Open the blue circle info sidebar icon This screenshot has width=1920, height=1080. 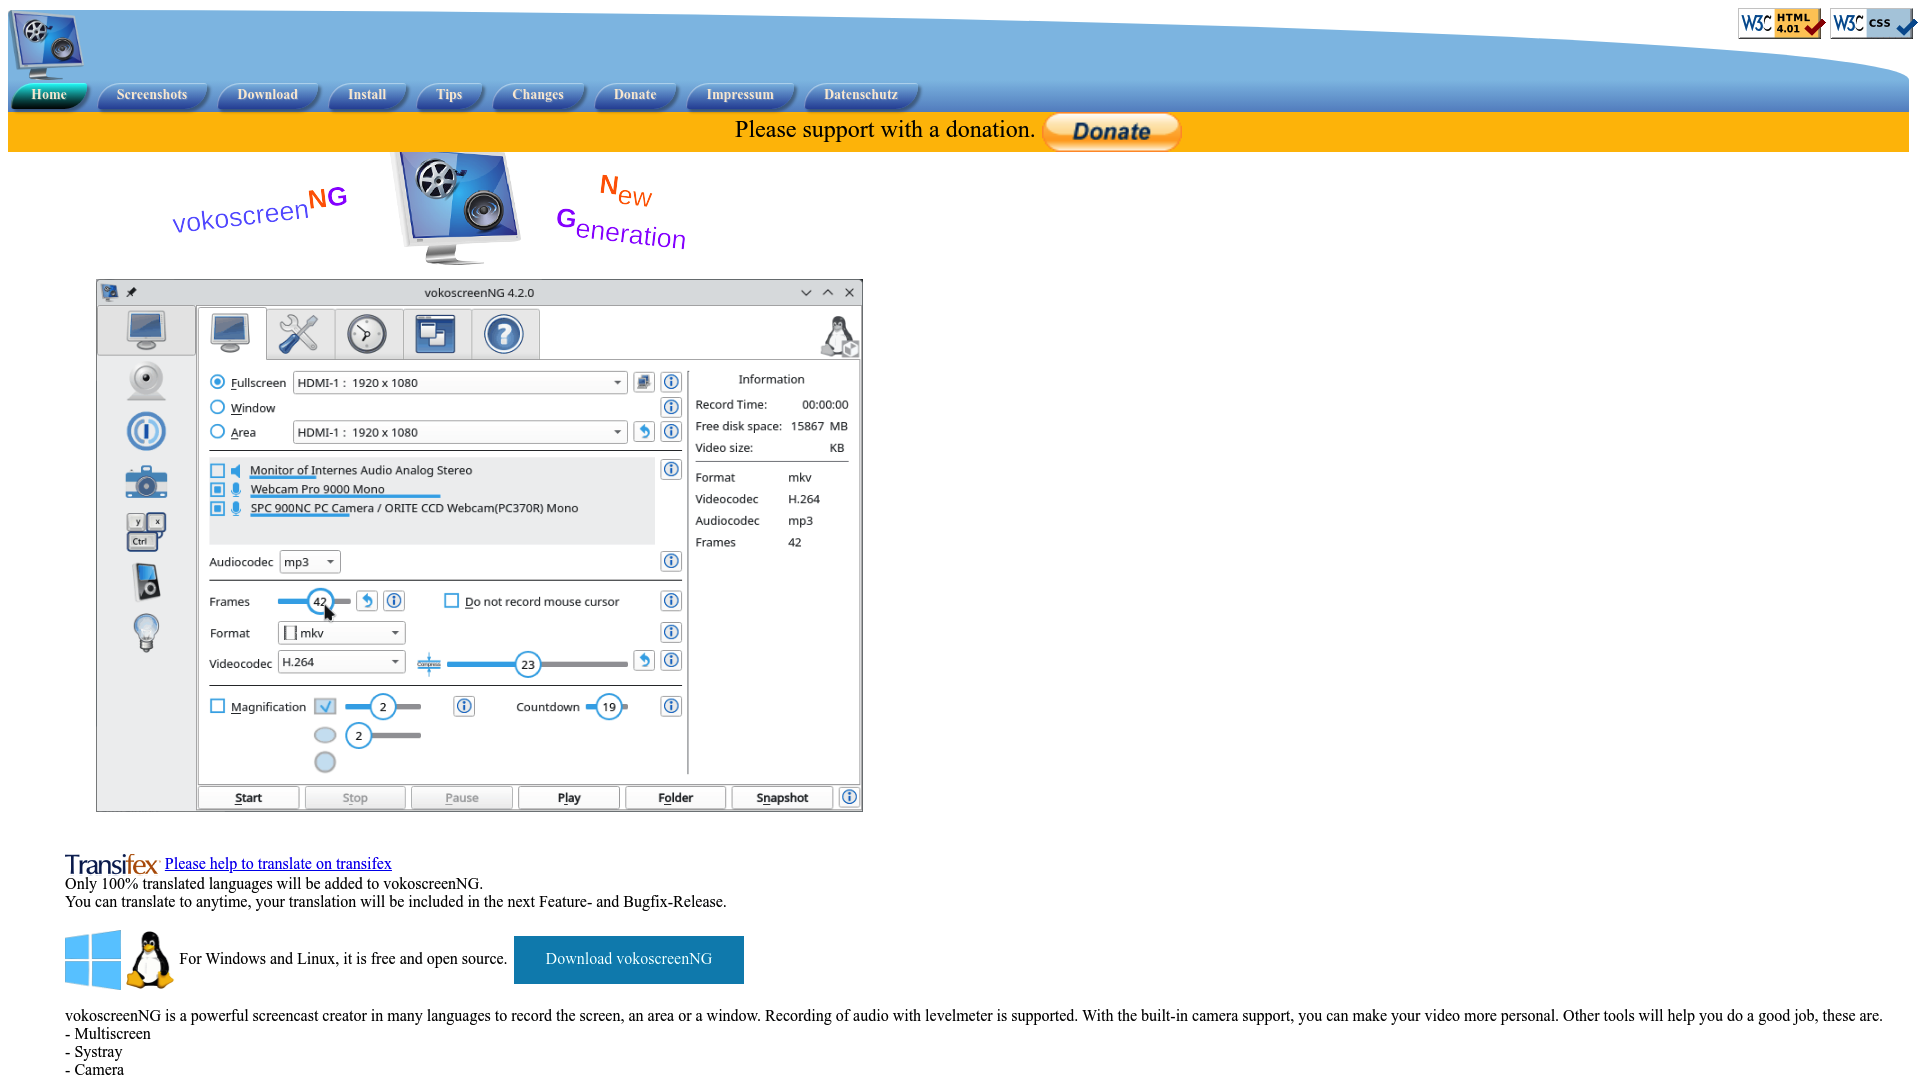[146, 432]
